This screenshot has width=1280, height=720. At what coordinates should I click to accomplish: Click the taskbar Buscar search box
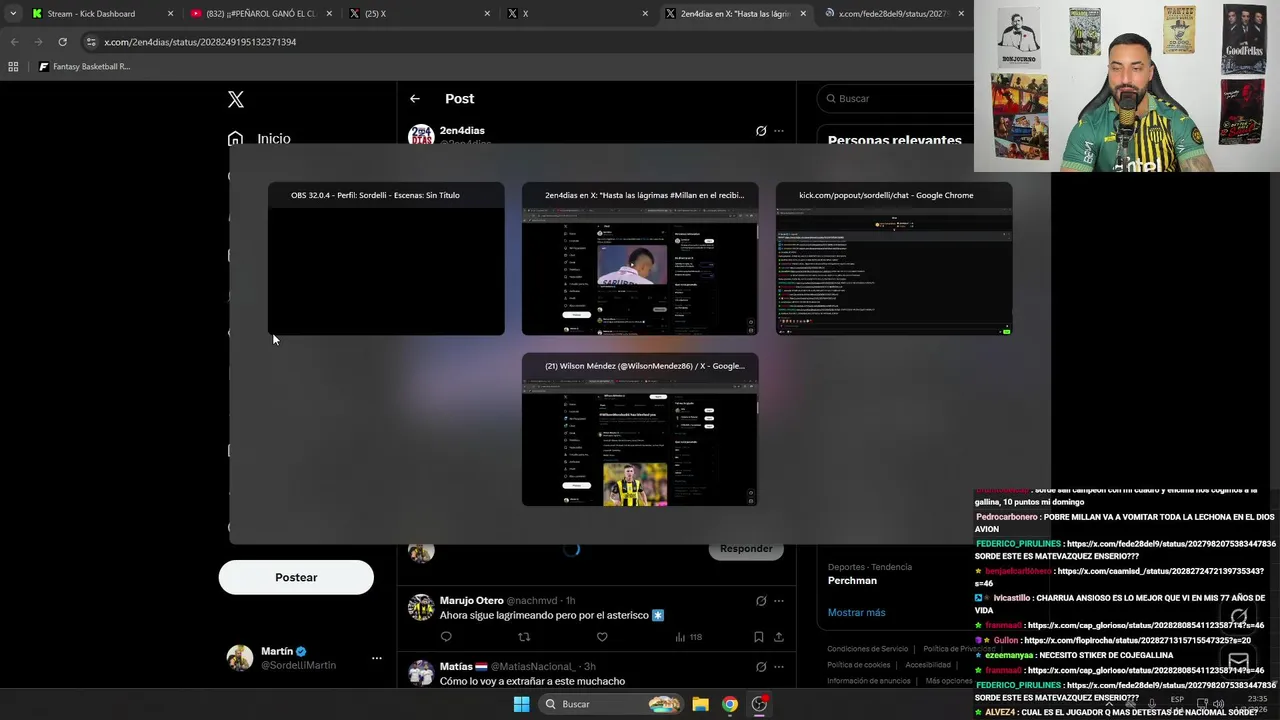click(x=613, y=704)
